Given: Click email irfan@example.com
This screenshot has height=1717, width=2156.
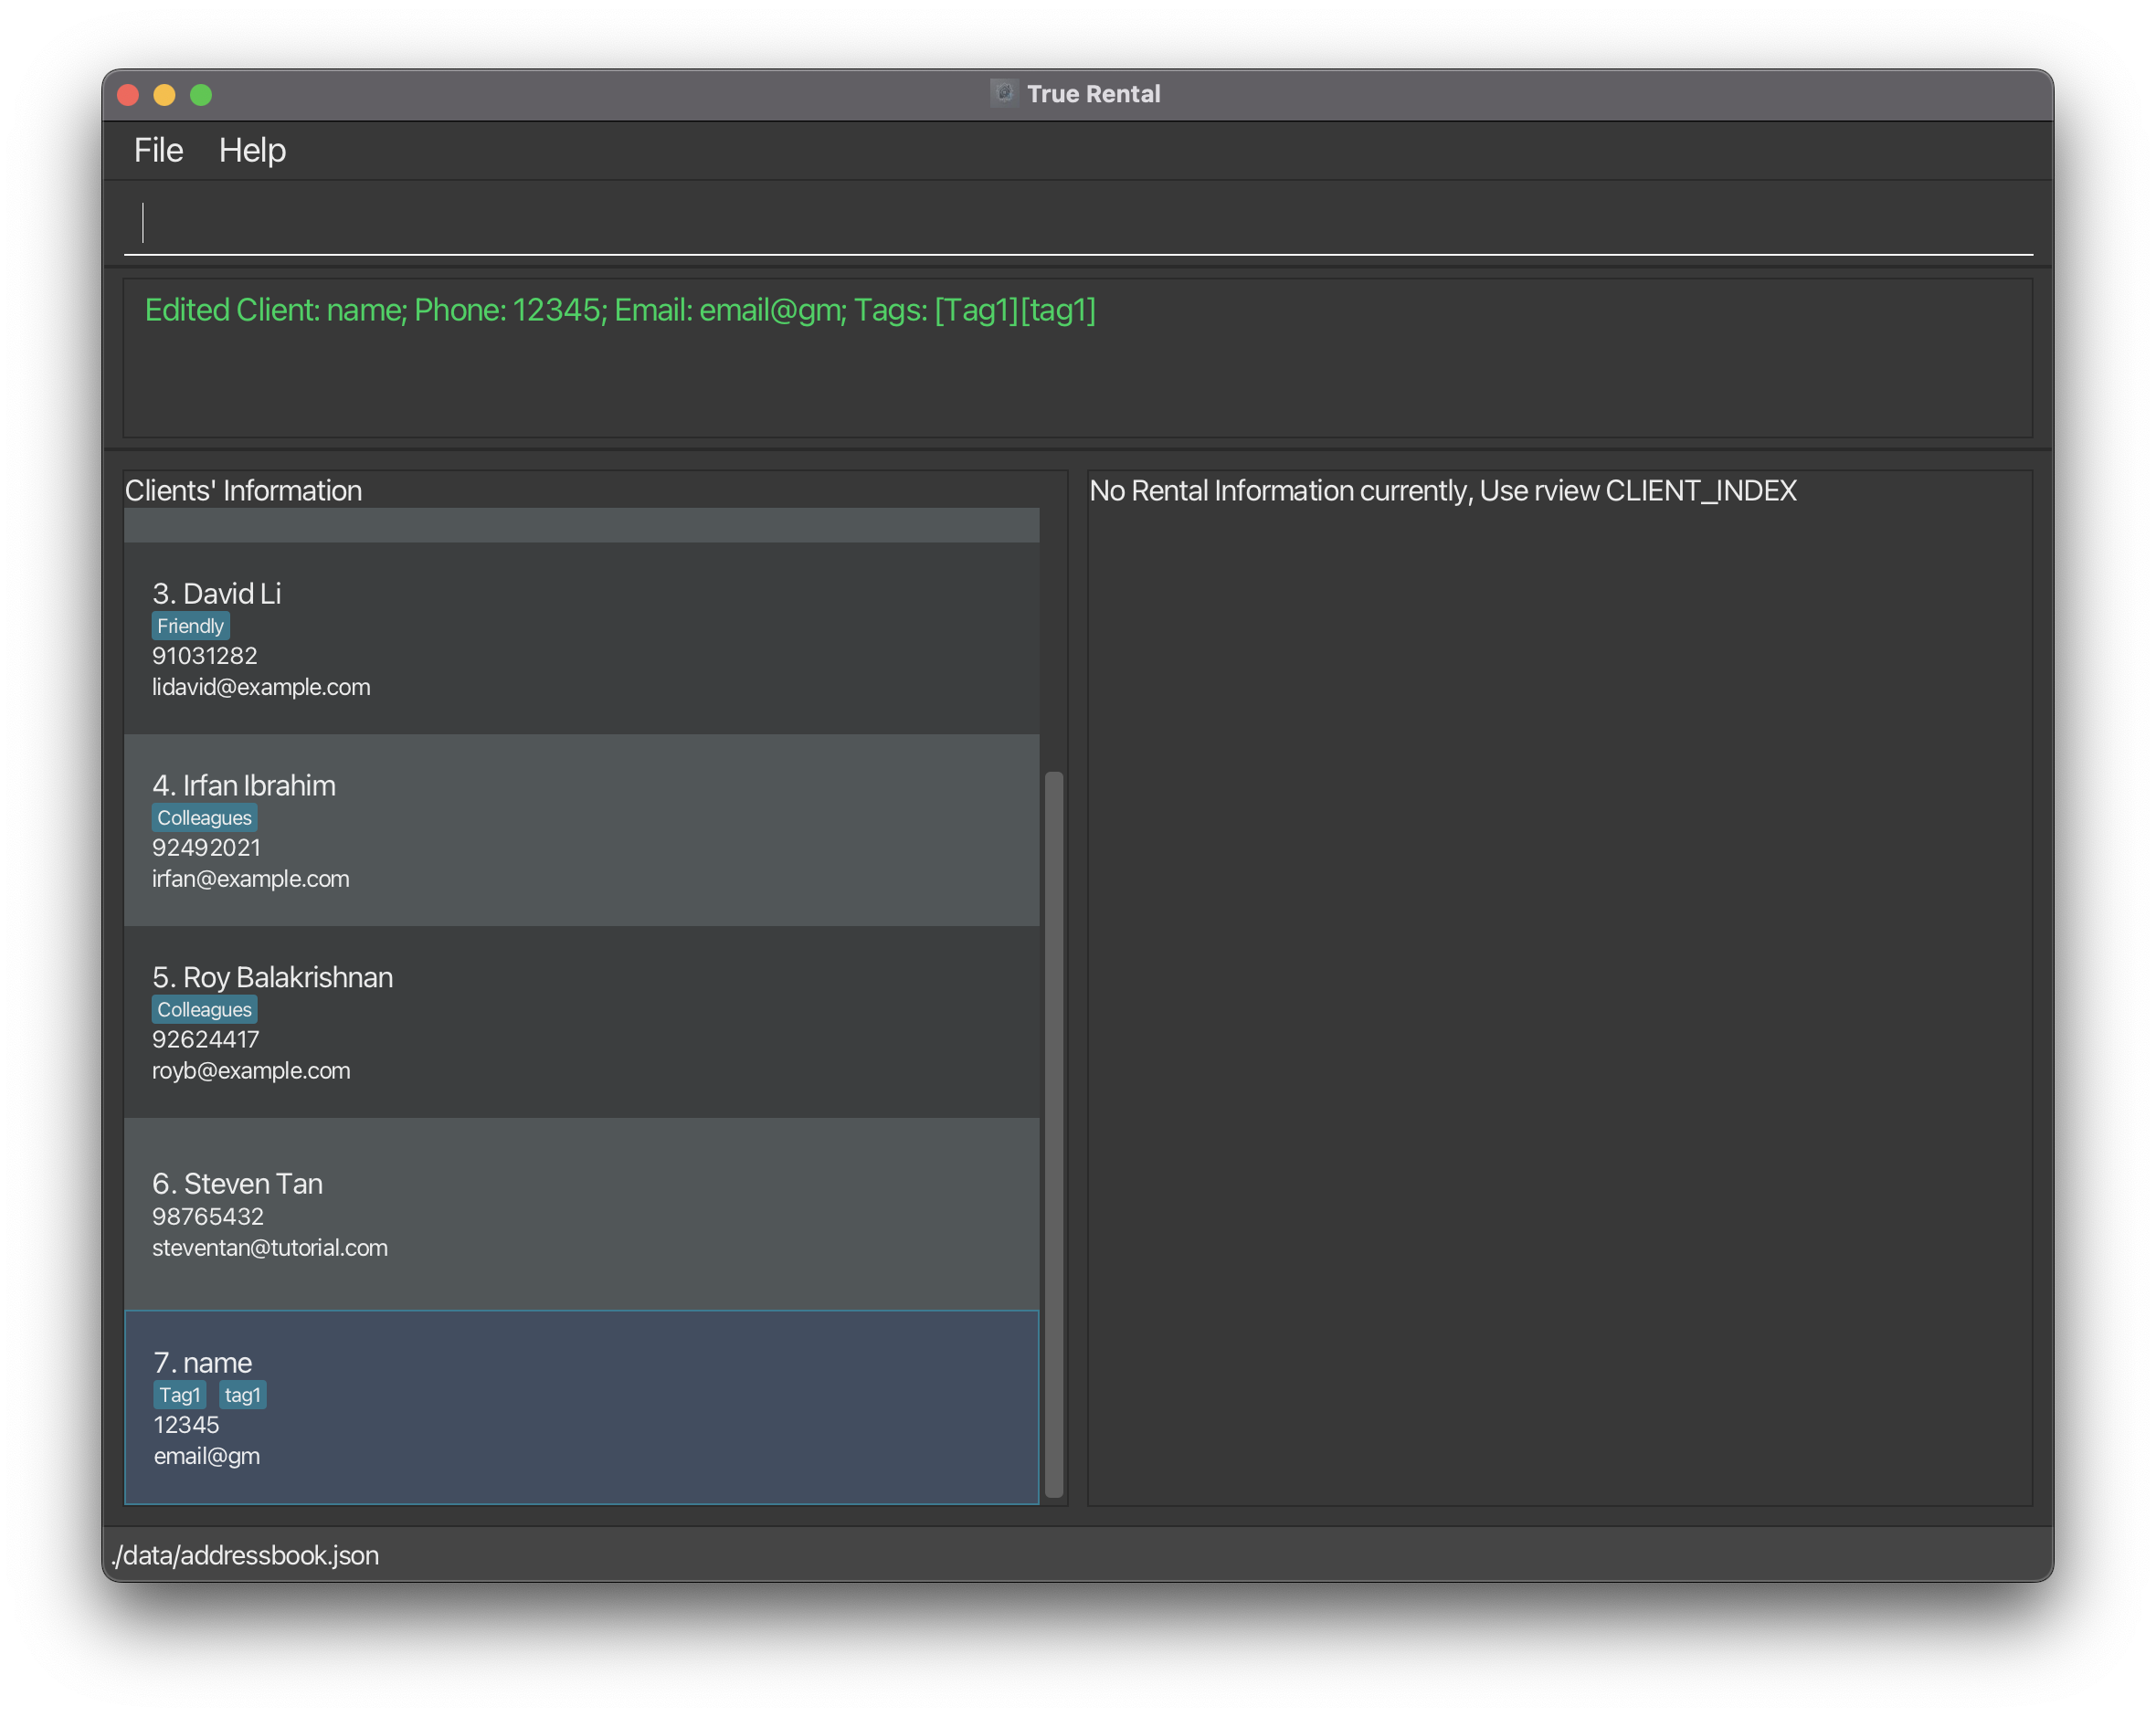Looking at the screenshot, I should tap(251, 879).
